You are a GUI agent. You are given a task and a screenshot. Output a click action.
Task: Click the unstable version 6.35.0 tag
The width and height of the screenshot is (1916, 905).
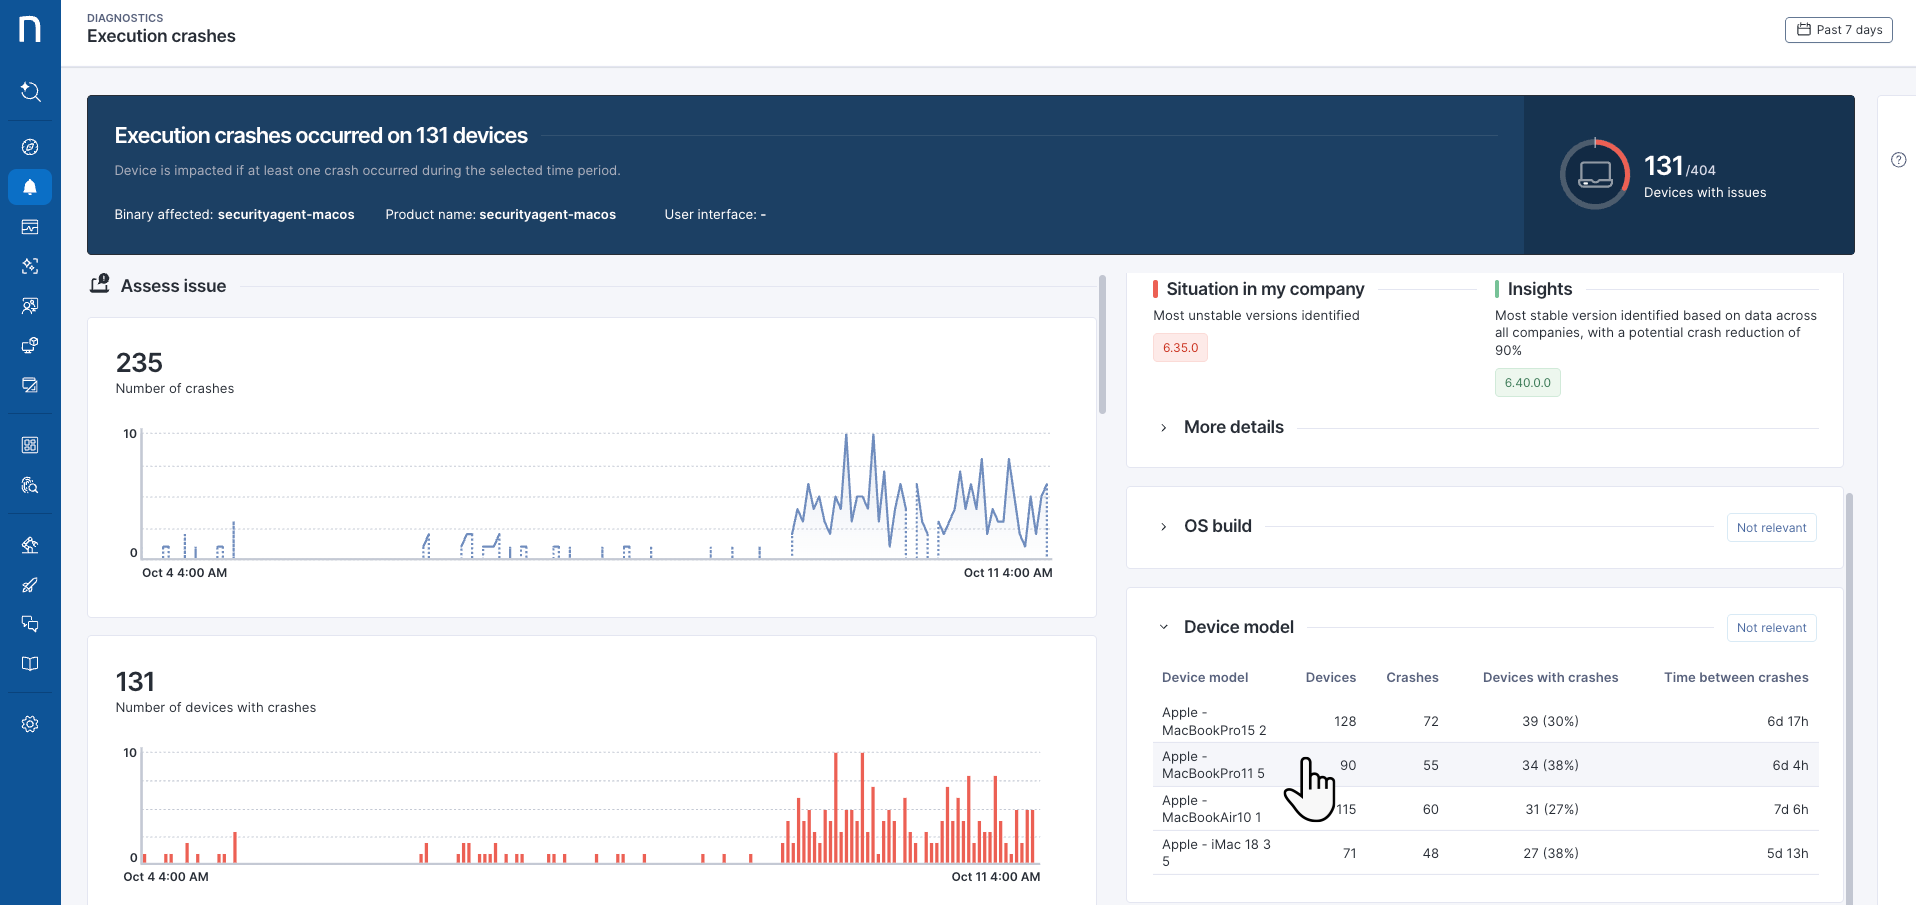point(1180,348)
